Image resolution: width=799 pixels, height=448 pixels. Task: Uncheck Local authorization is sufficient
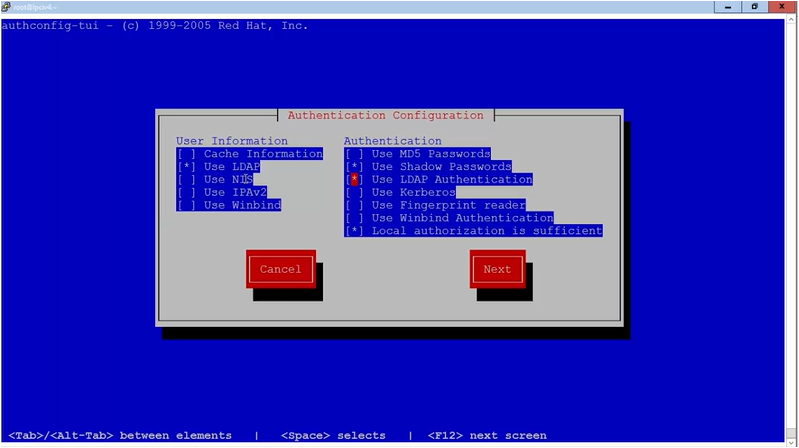coord(354,231)
